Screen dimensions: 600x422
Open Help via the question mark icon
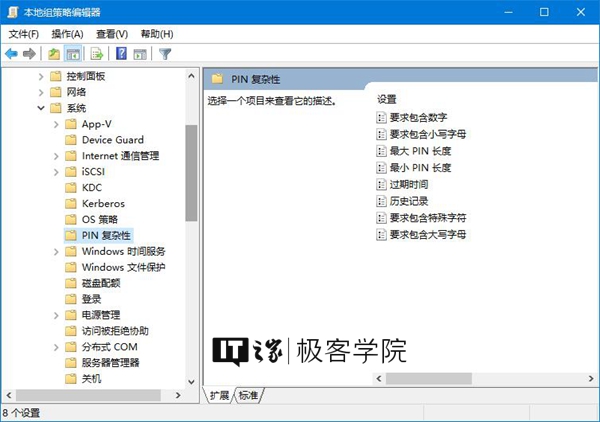tap(121, 54)
